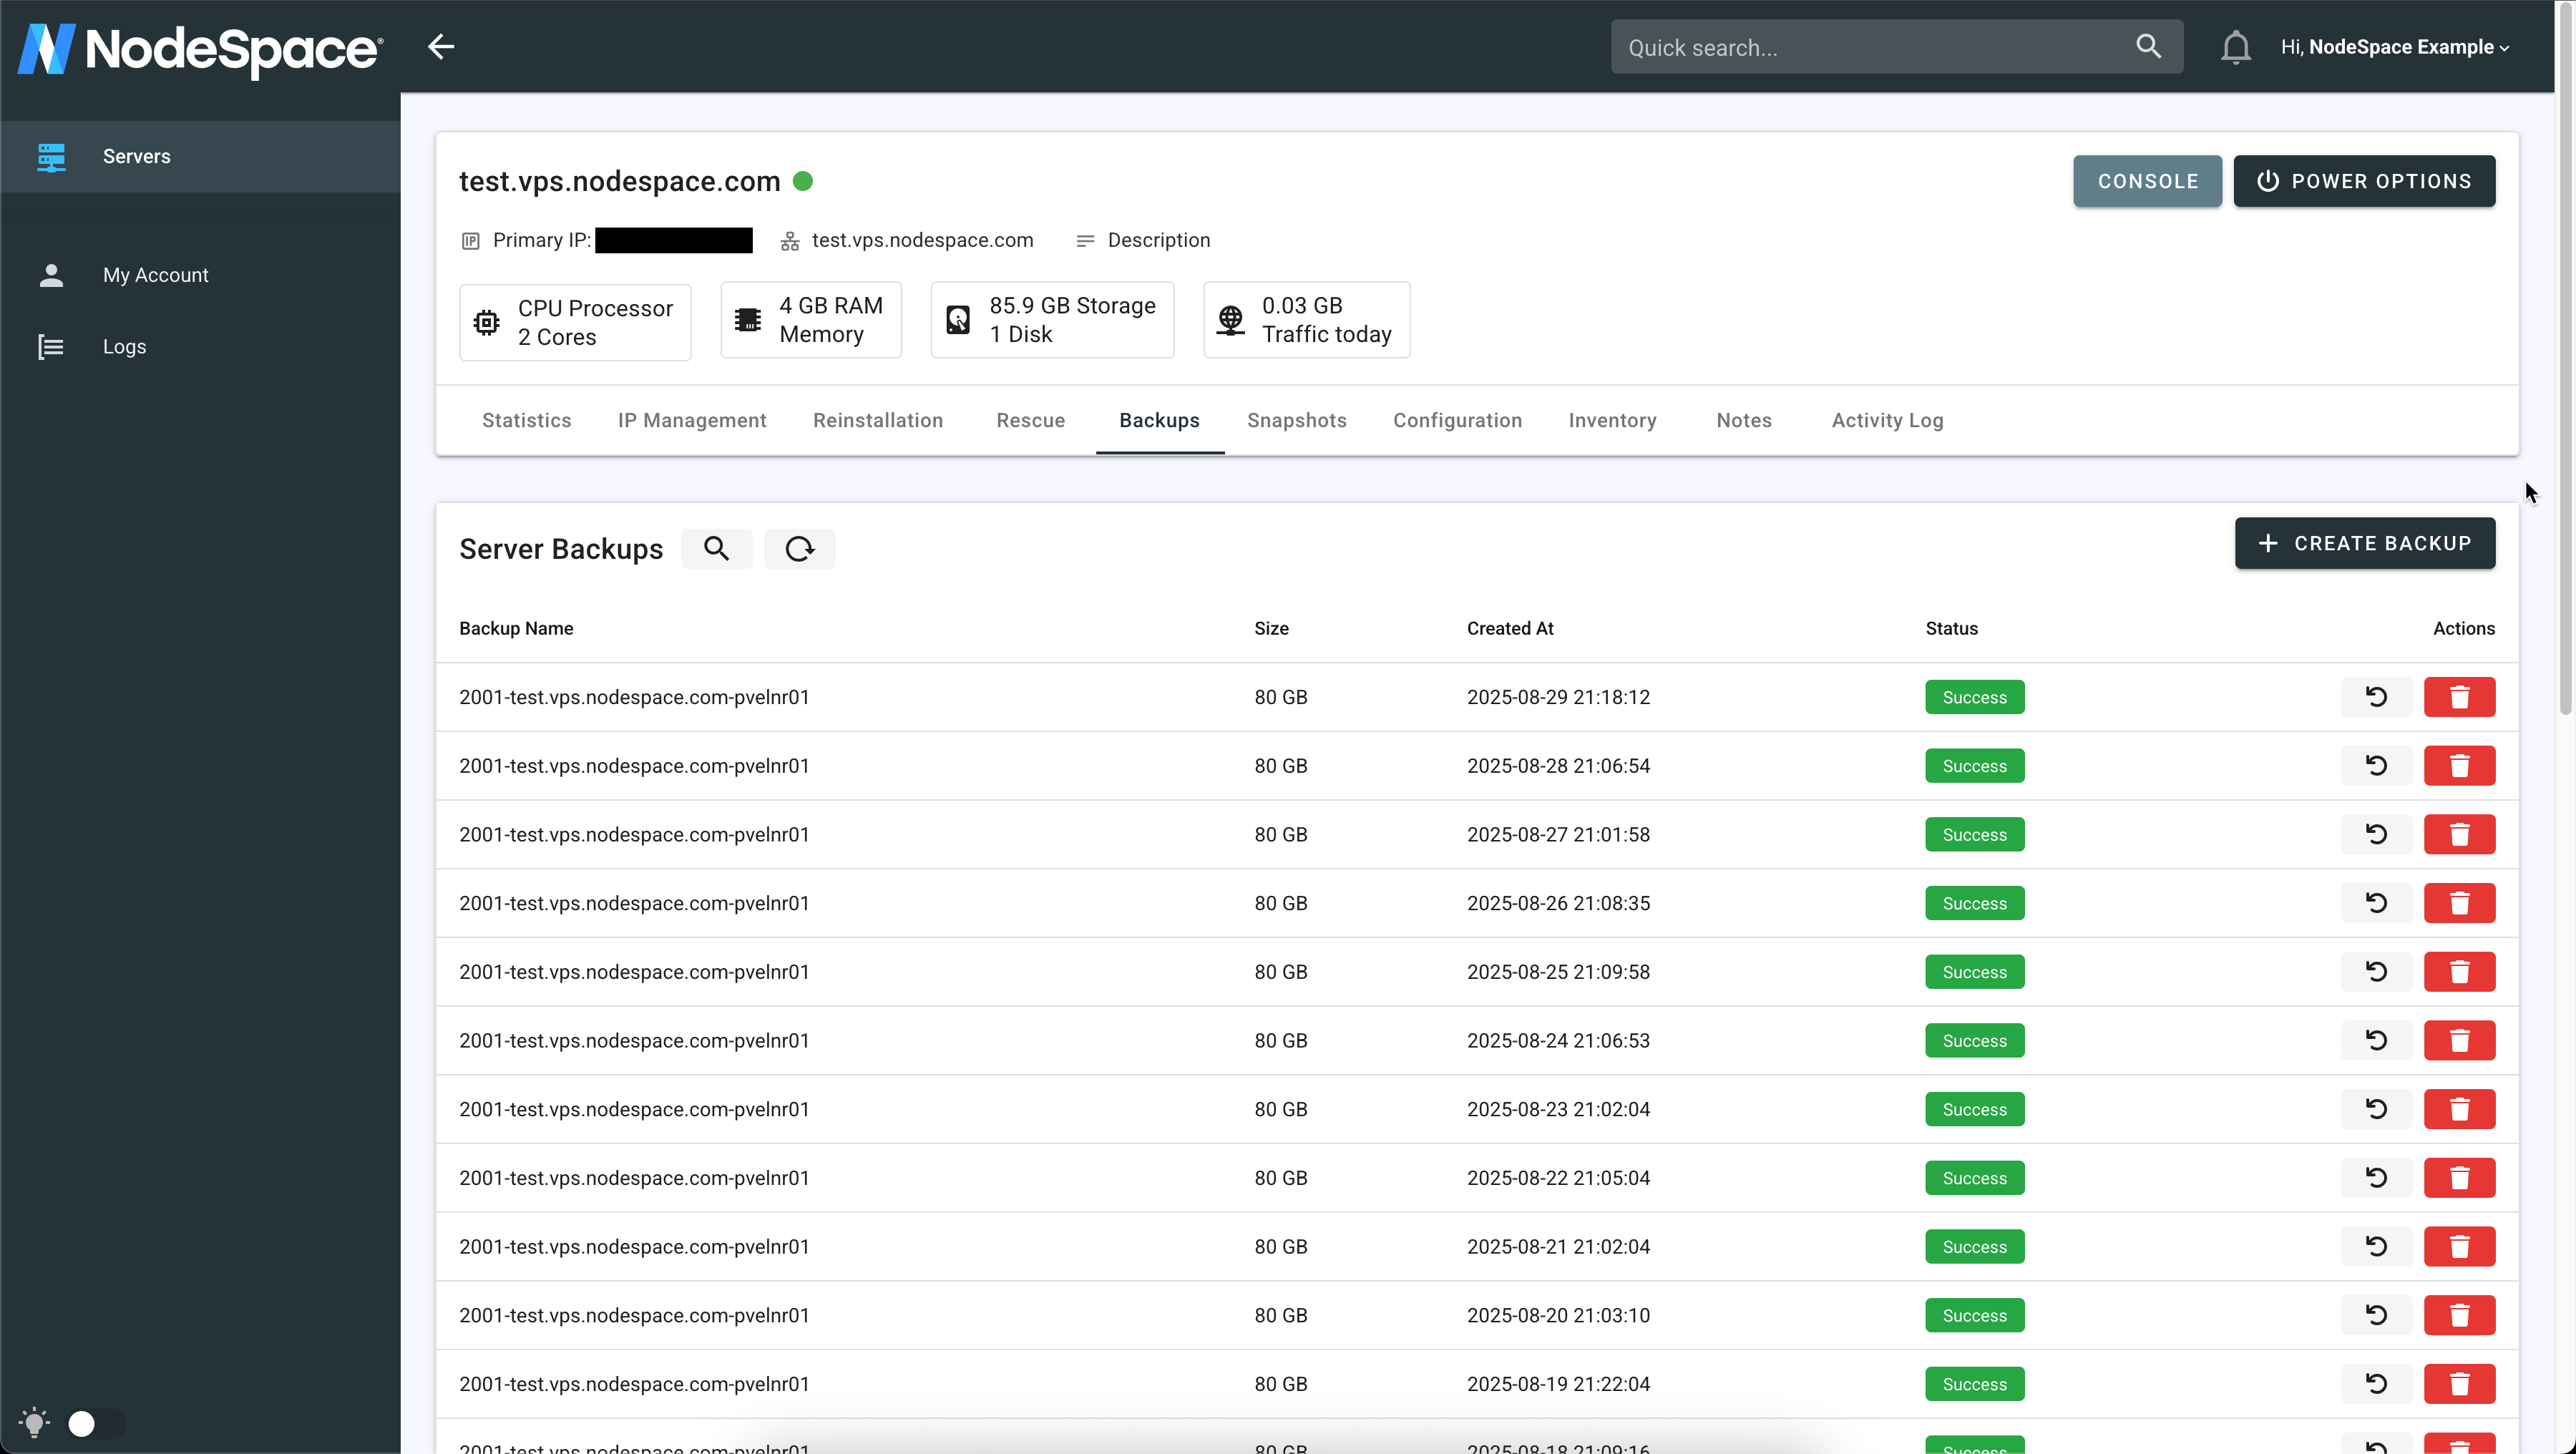This screenshot has height=1454, width=2576.
Task: Open the notifications bell
Action: point(2235,47)
